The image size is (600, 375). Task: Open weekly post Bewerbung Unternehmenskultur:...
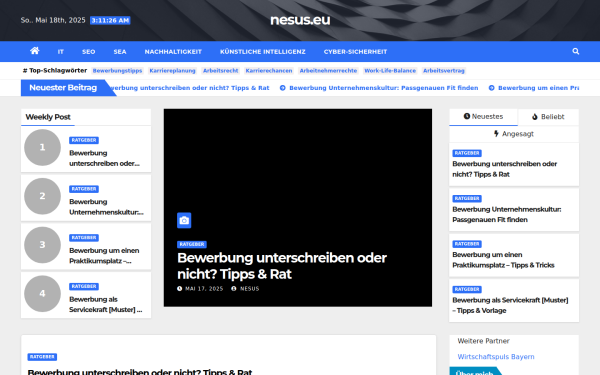[106, 207]
